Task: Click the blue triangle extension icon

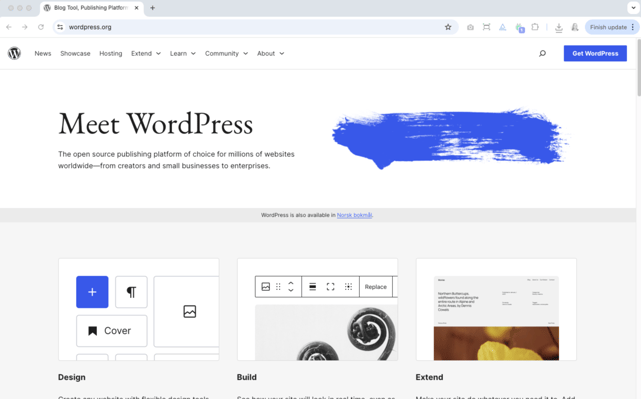Action: click(x=502, y=27)
